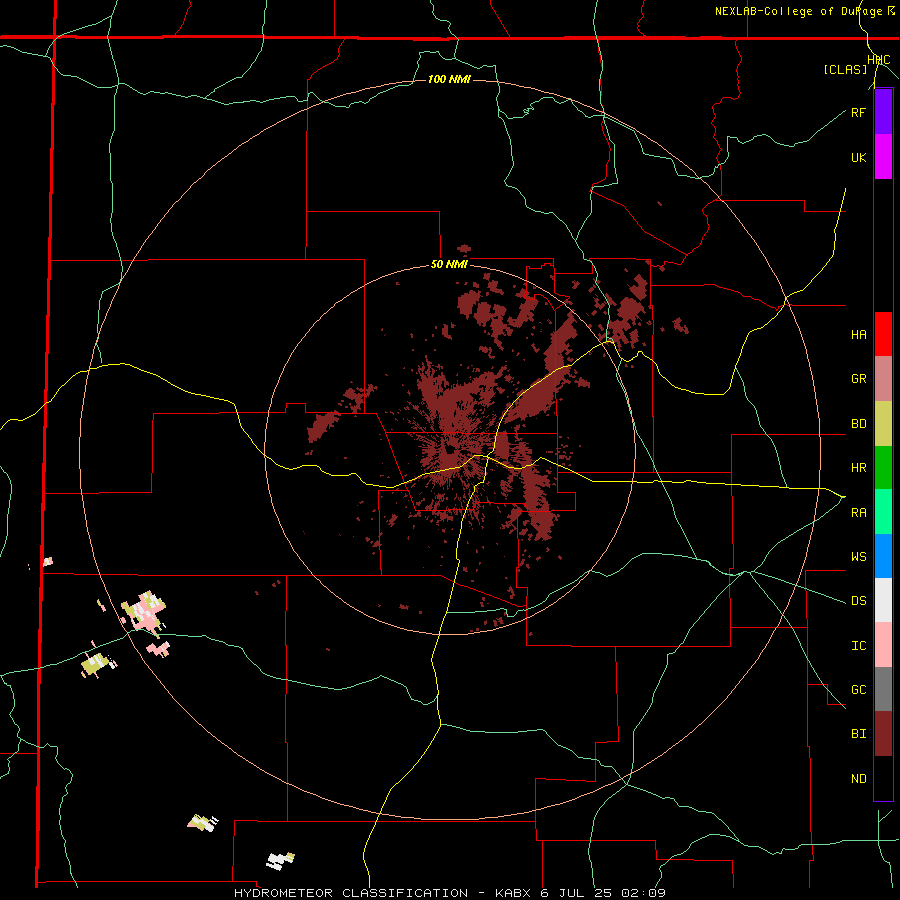Click the GC legend label
Viewport: 900px width, 900px height.
pos(859,690)
